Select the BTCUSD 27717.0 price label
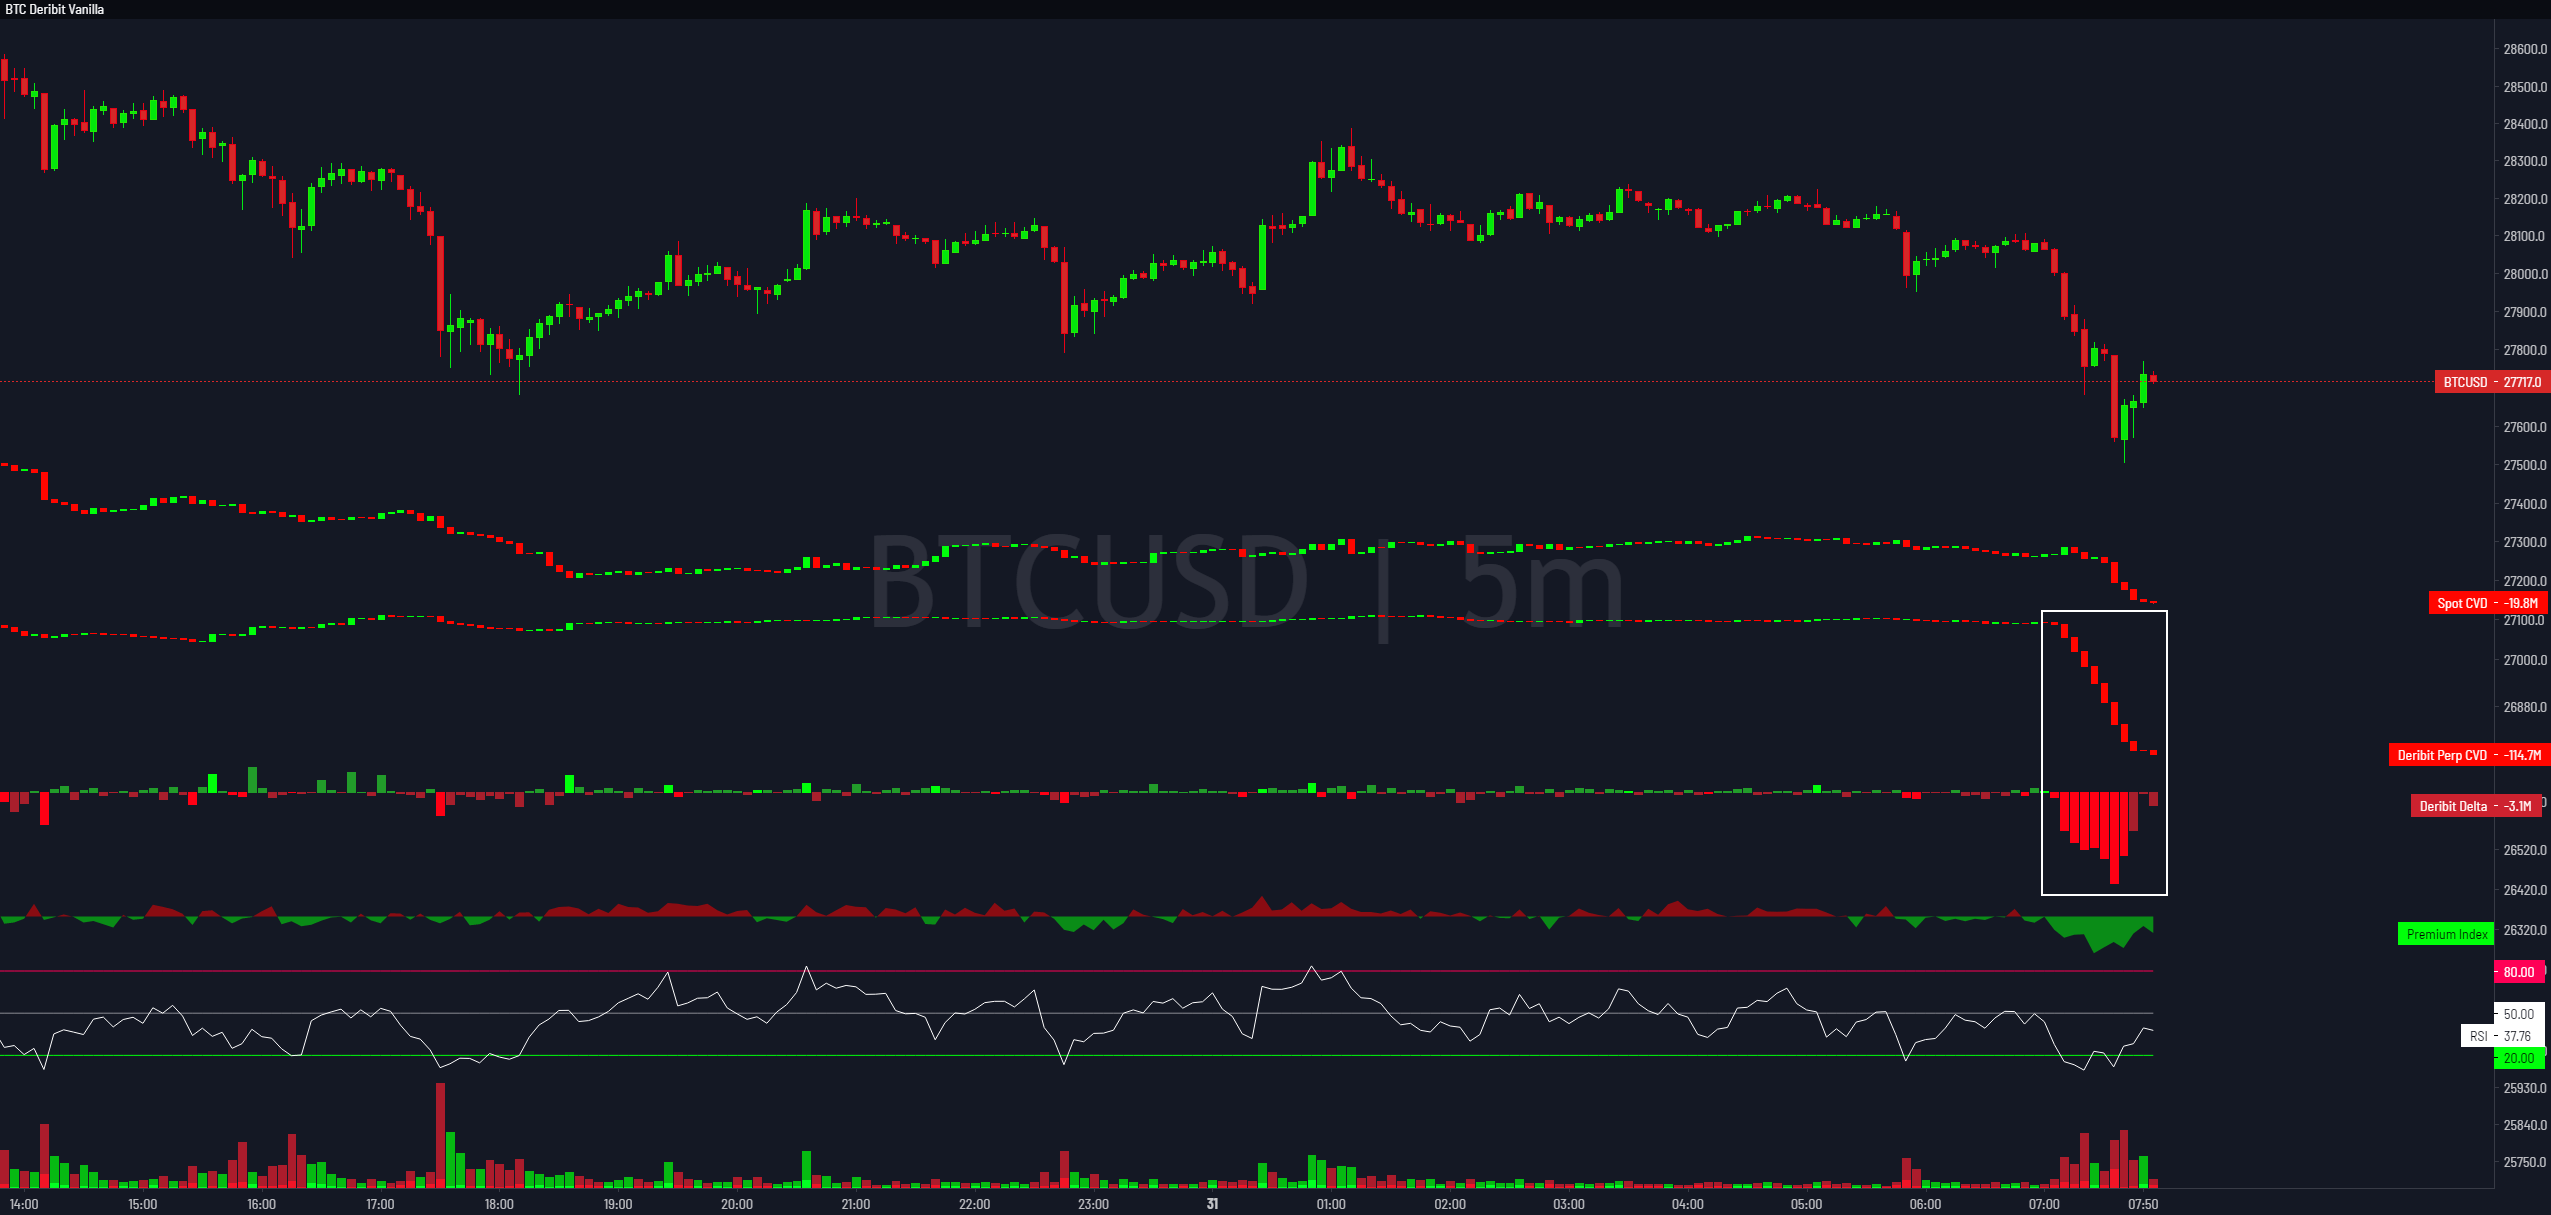 tap(2492, 382)
